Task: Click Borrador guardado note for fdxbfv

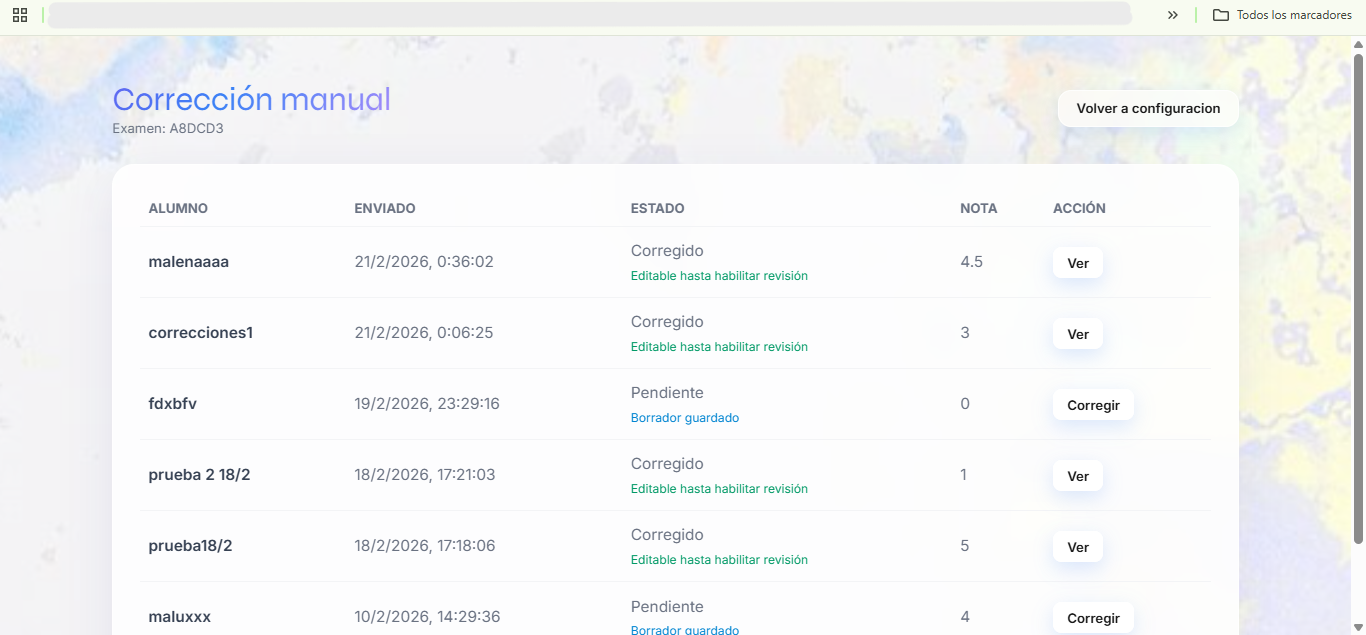Action: tap(685, 418)
